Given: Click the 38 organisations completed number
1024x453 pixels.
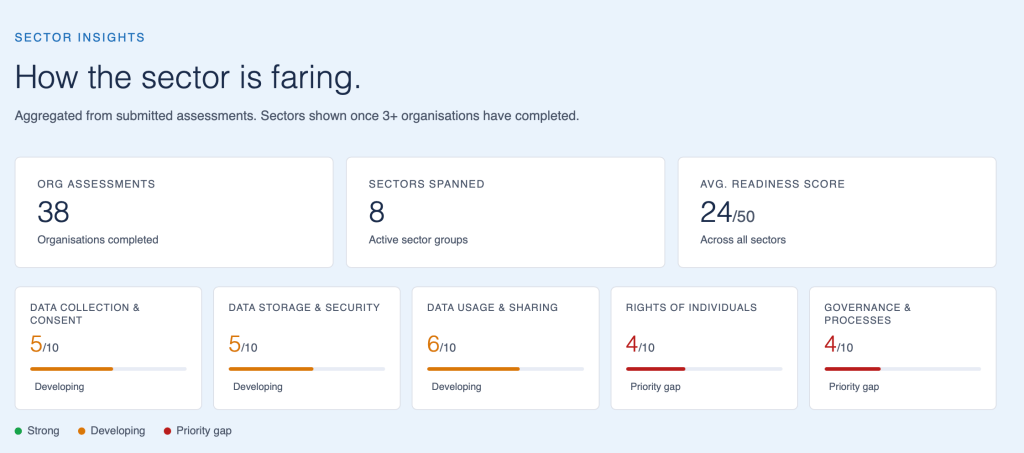Looking at the screenshot, I should coord(54,212).
